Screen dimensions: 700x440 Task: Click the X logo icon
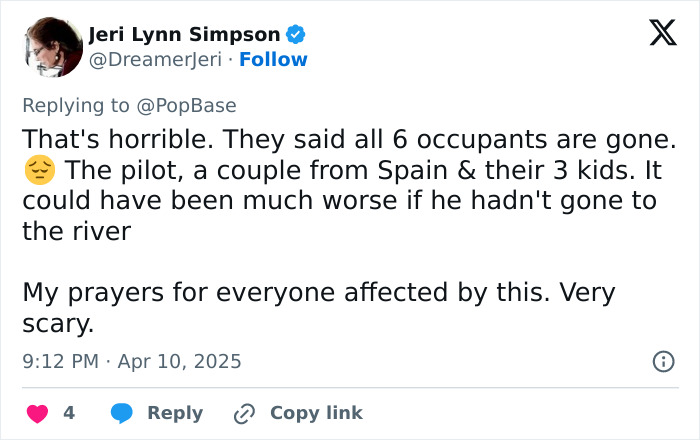coord(656,34)
